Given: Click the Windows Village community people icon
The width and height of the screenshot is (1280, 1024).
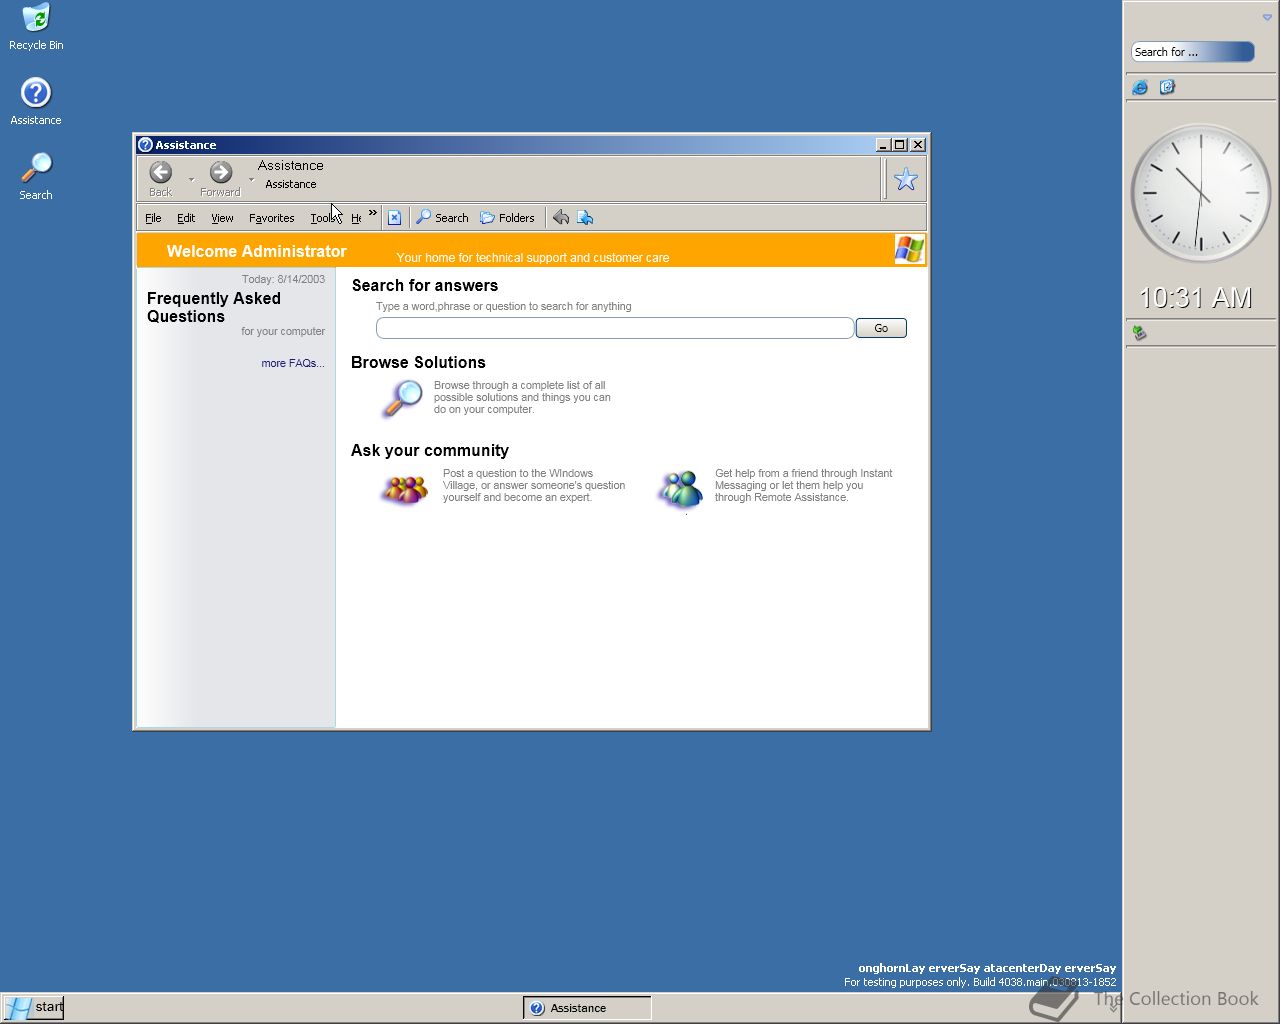Looking at the screenshot, I should pyautogui.click(x=404, y=489).
